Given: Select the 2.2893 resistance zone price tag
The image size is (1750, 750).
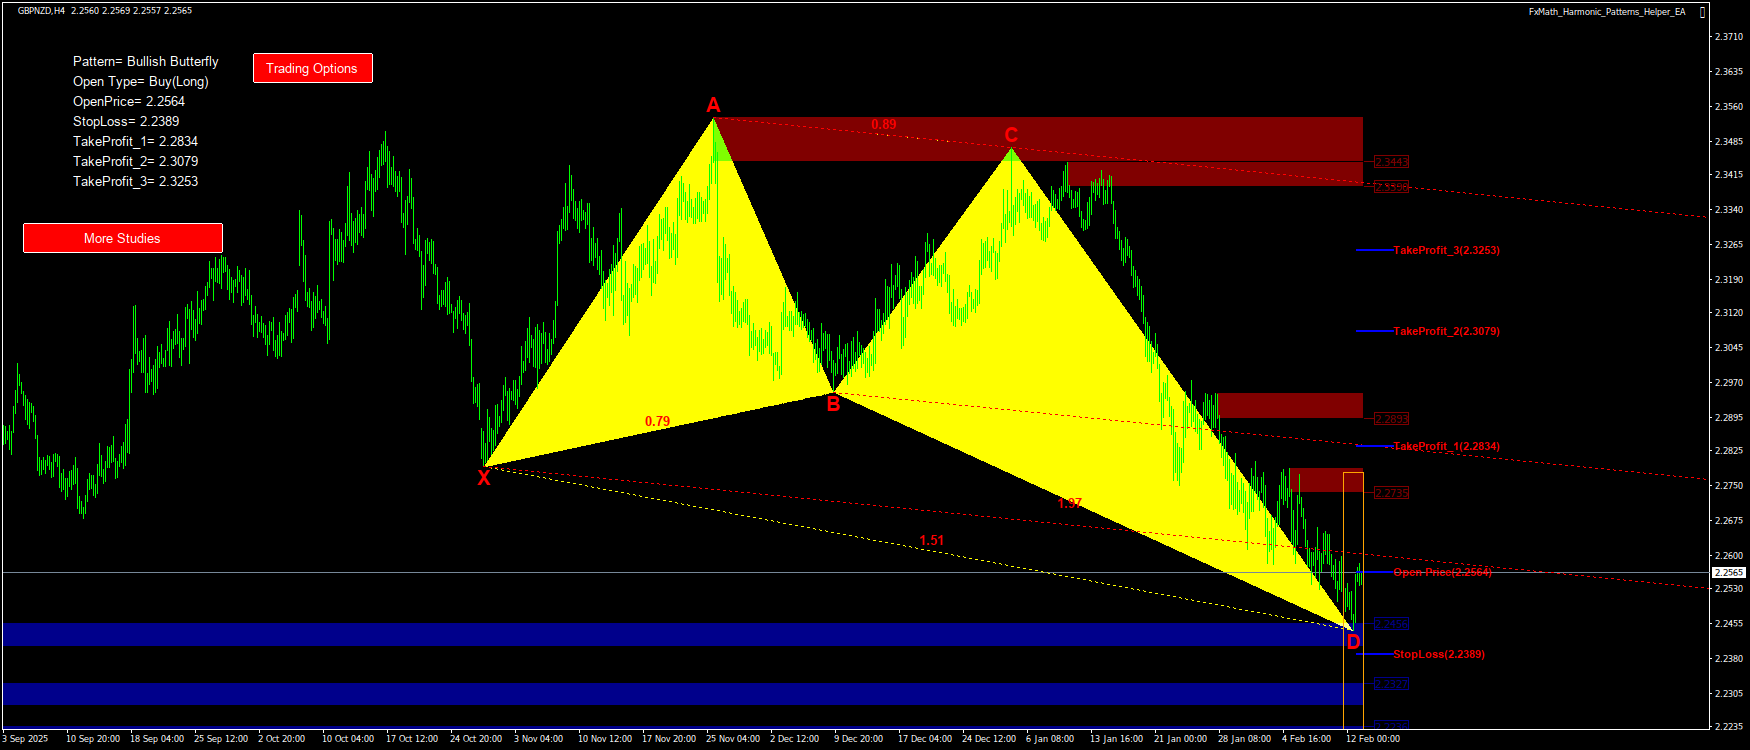Looking at the screenshot, I should 1391,419.
